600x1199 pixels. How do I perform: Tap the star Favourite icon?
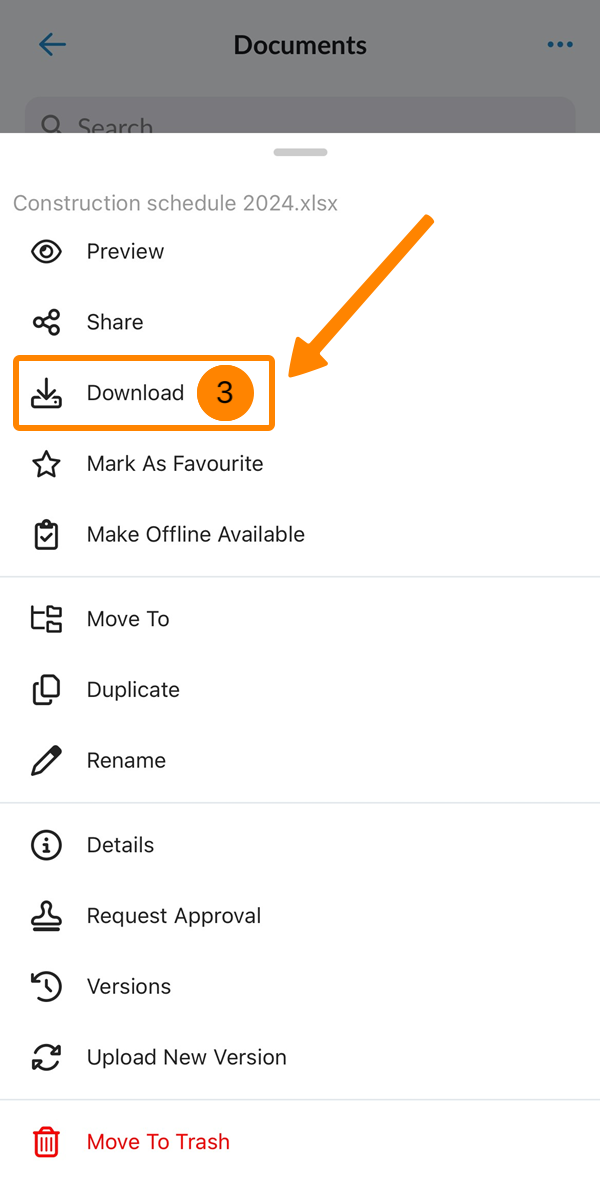[x=46, y=464]
